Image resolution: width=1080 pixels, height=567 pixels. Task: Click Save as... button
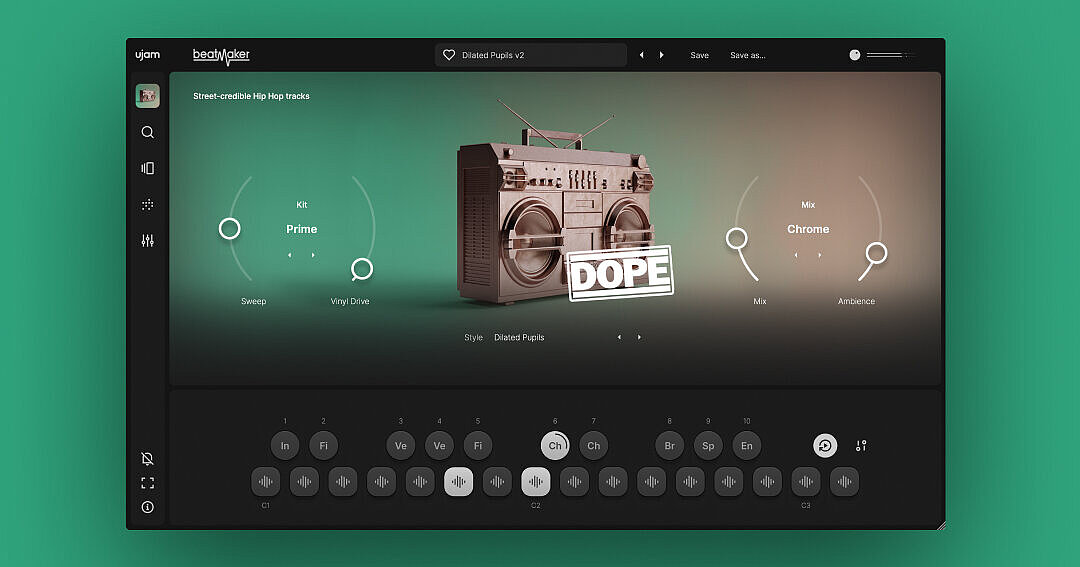[x=747, y=56]
